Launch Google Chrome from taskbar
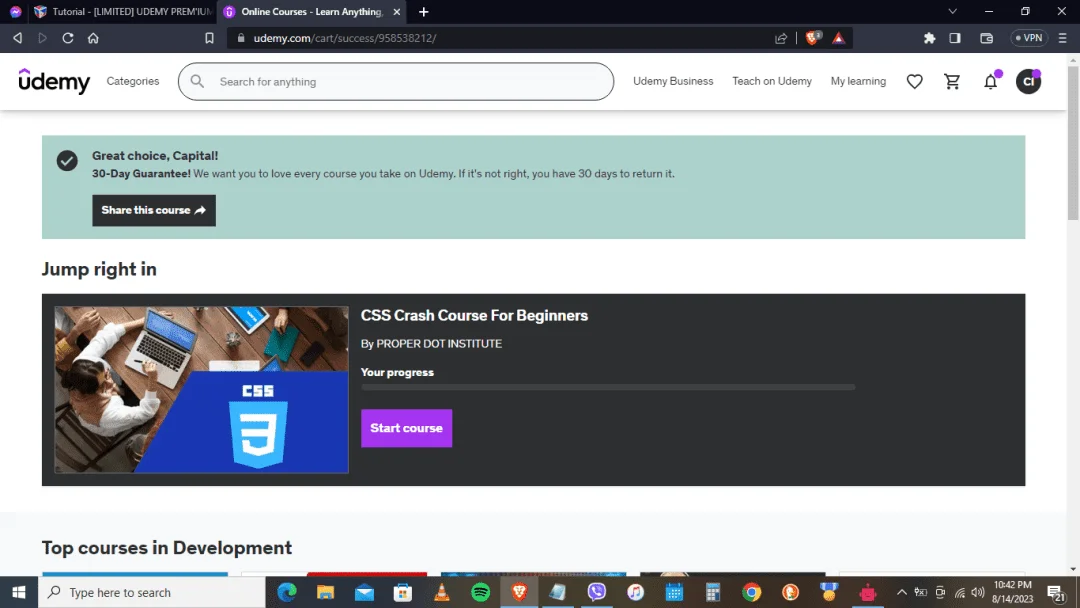The image size is (1080, 608). coord(751,592)
